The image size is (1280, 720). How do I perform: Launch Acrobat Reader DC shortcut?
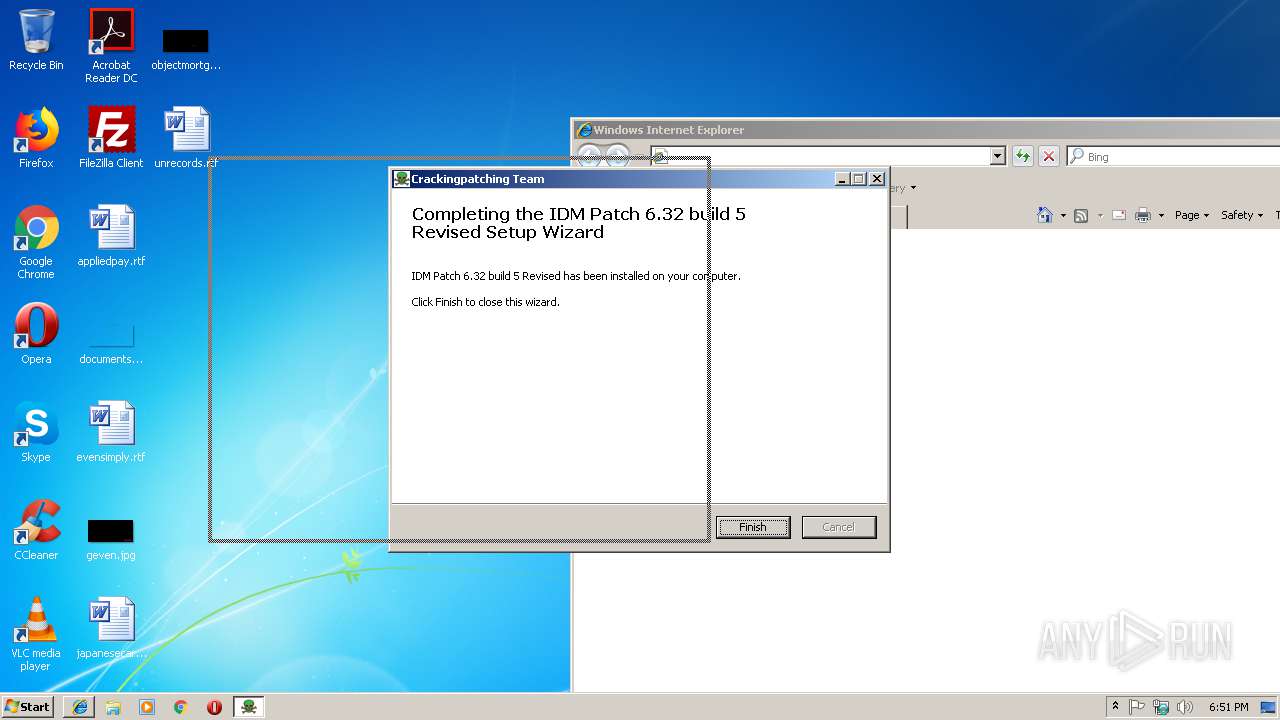click(111, 46)
